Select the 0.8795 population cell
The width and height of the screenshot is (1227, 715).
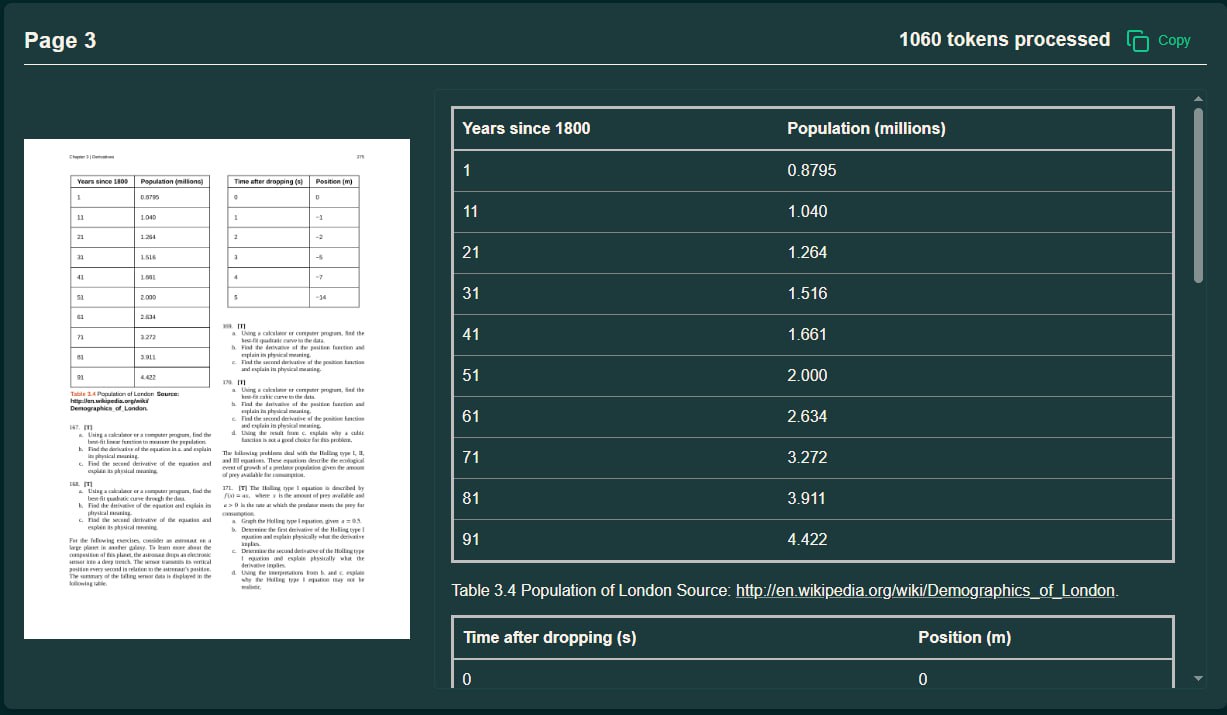point(811,170)
